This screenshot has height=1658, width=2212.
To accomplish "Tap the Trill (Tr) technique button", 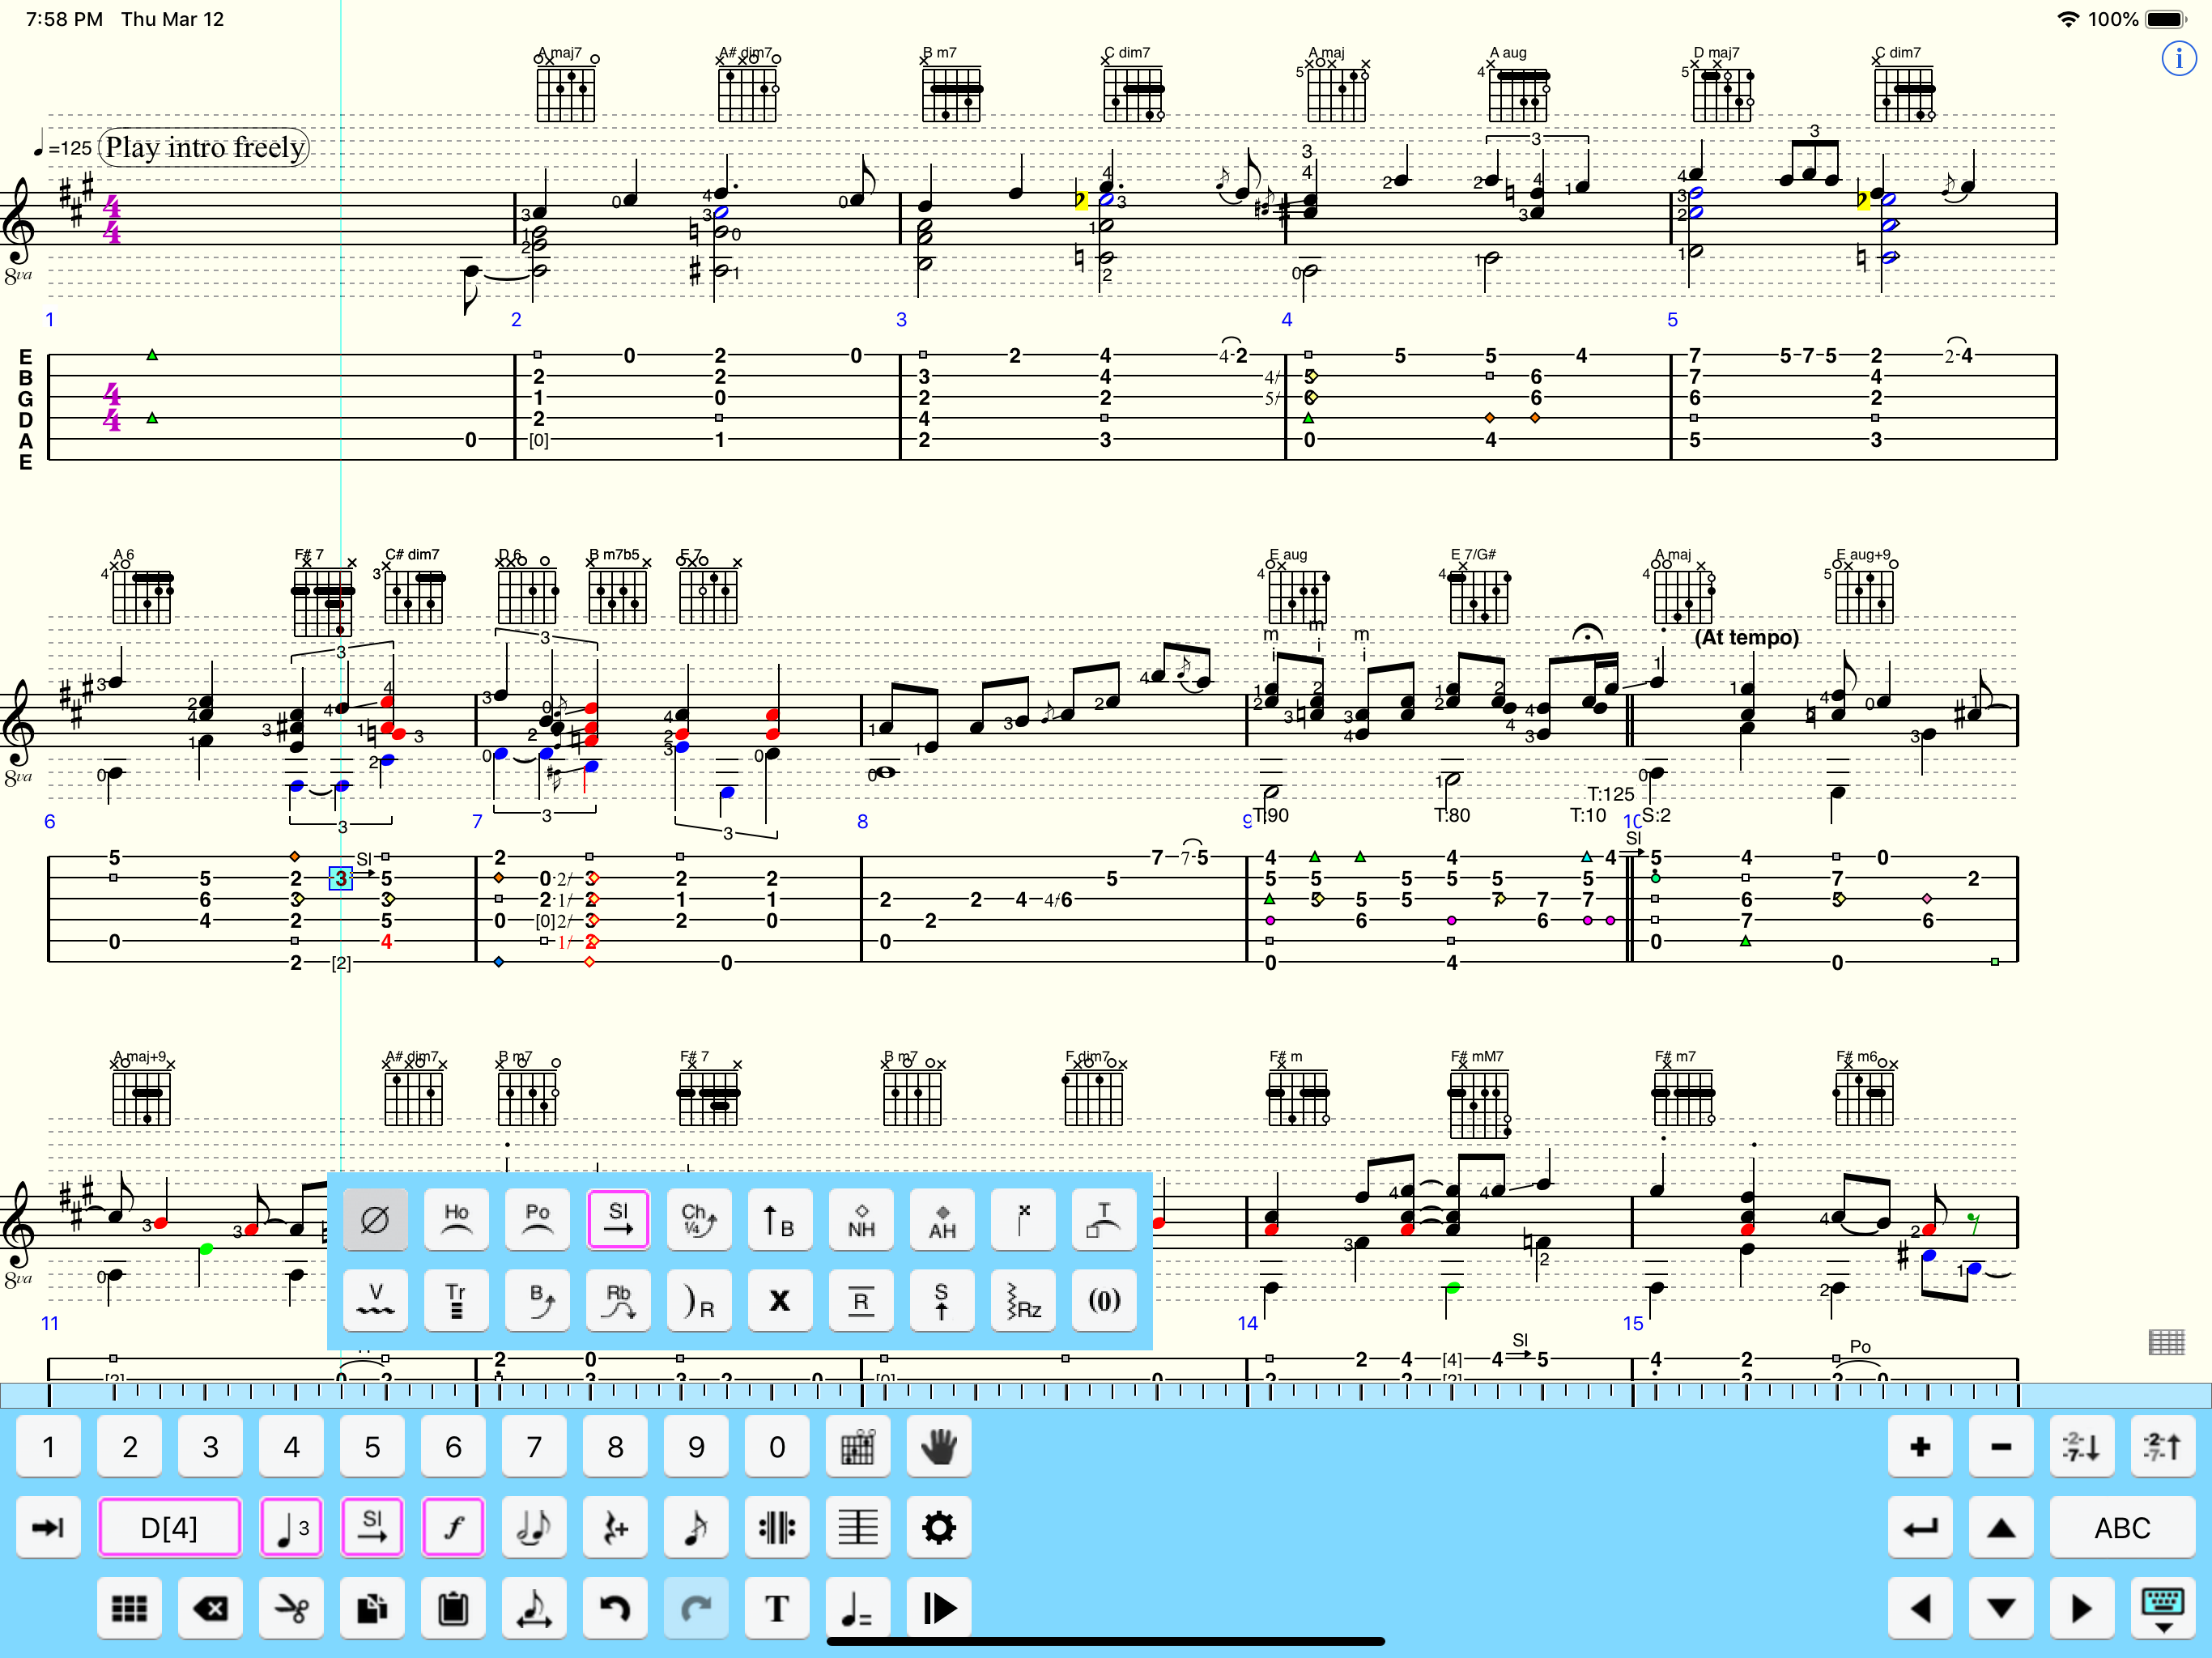I will (x=456, y=1300).
